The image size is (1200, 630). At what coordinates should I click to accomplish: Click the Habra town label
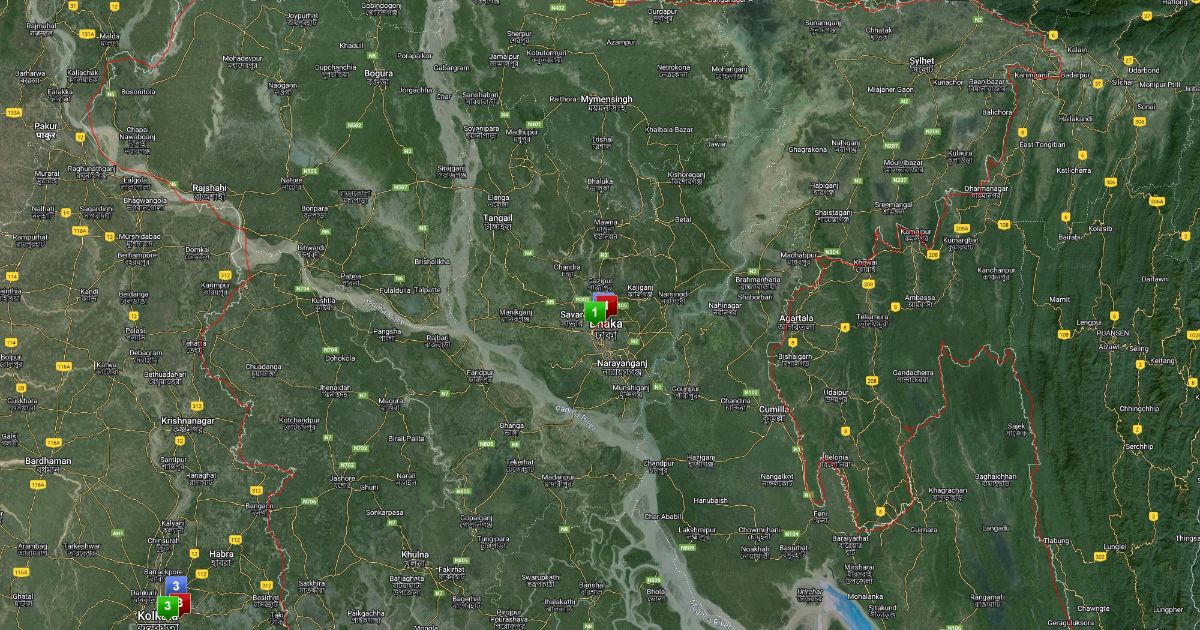click(221, 553)
